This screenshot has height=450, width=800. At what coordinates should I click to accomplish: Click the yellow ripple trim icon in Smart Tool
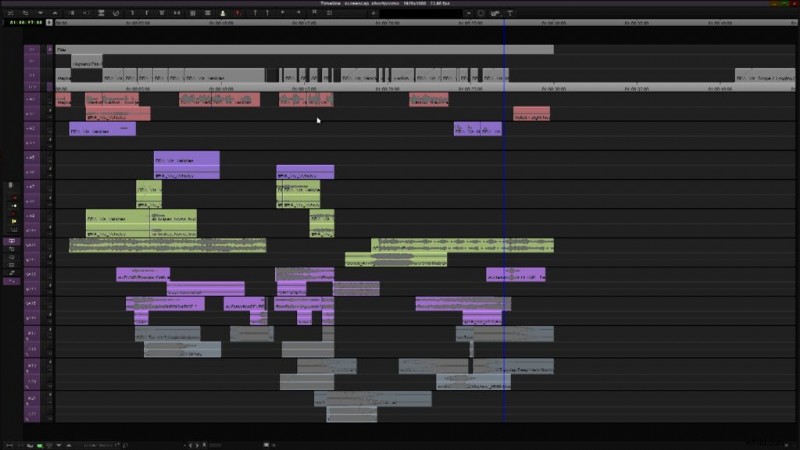coord(14,221)
